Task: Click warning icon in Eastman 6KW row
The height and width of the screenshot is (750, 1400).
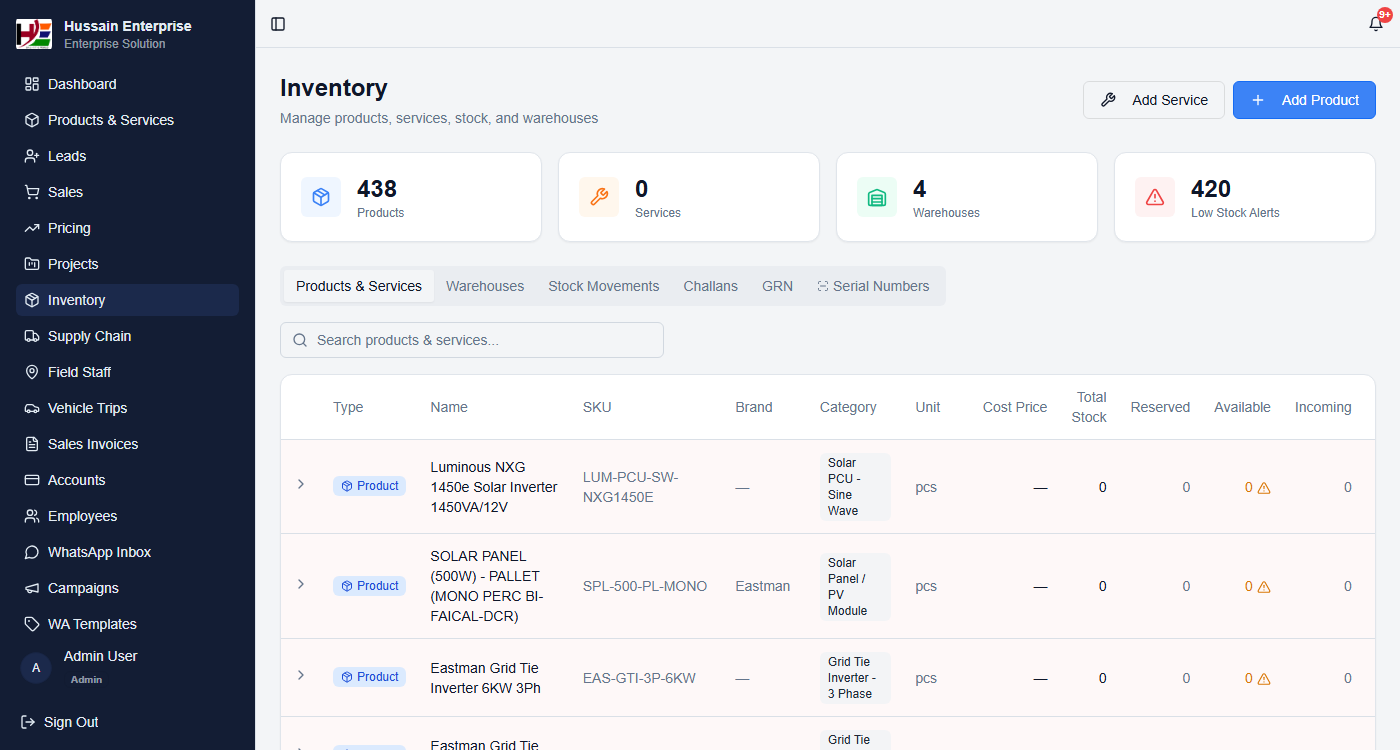Action: (x=1264, y=679)
